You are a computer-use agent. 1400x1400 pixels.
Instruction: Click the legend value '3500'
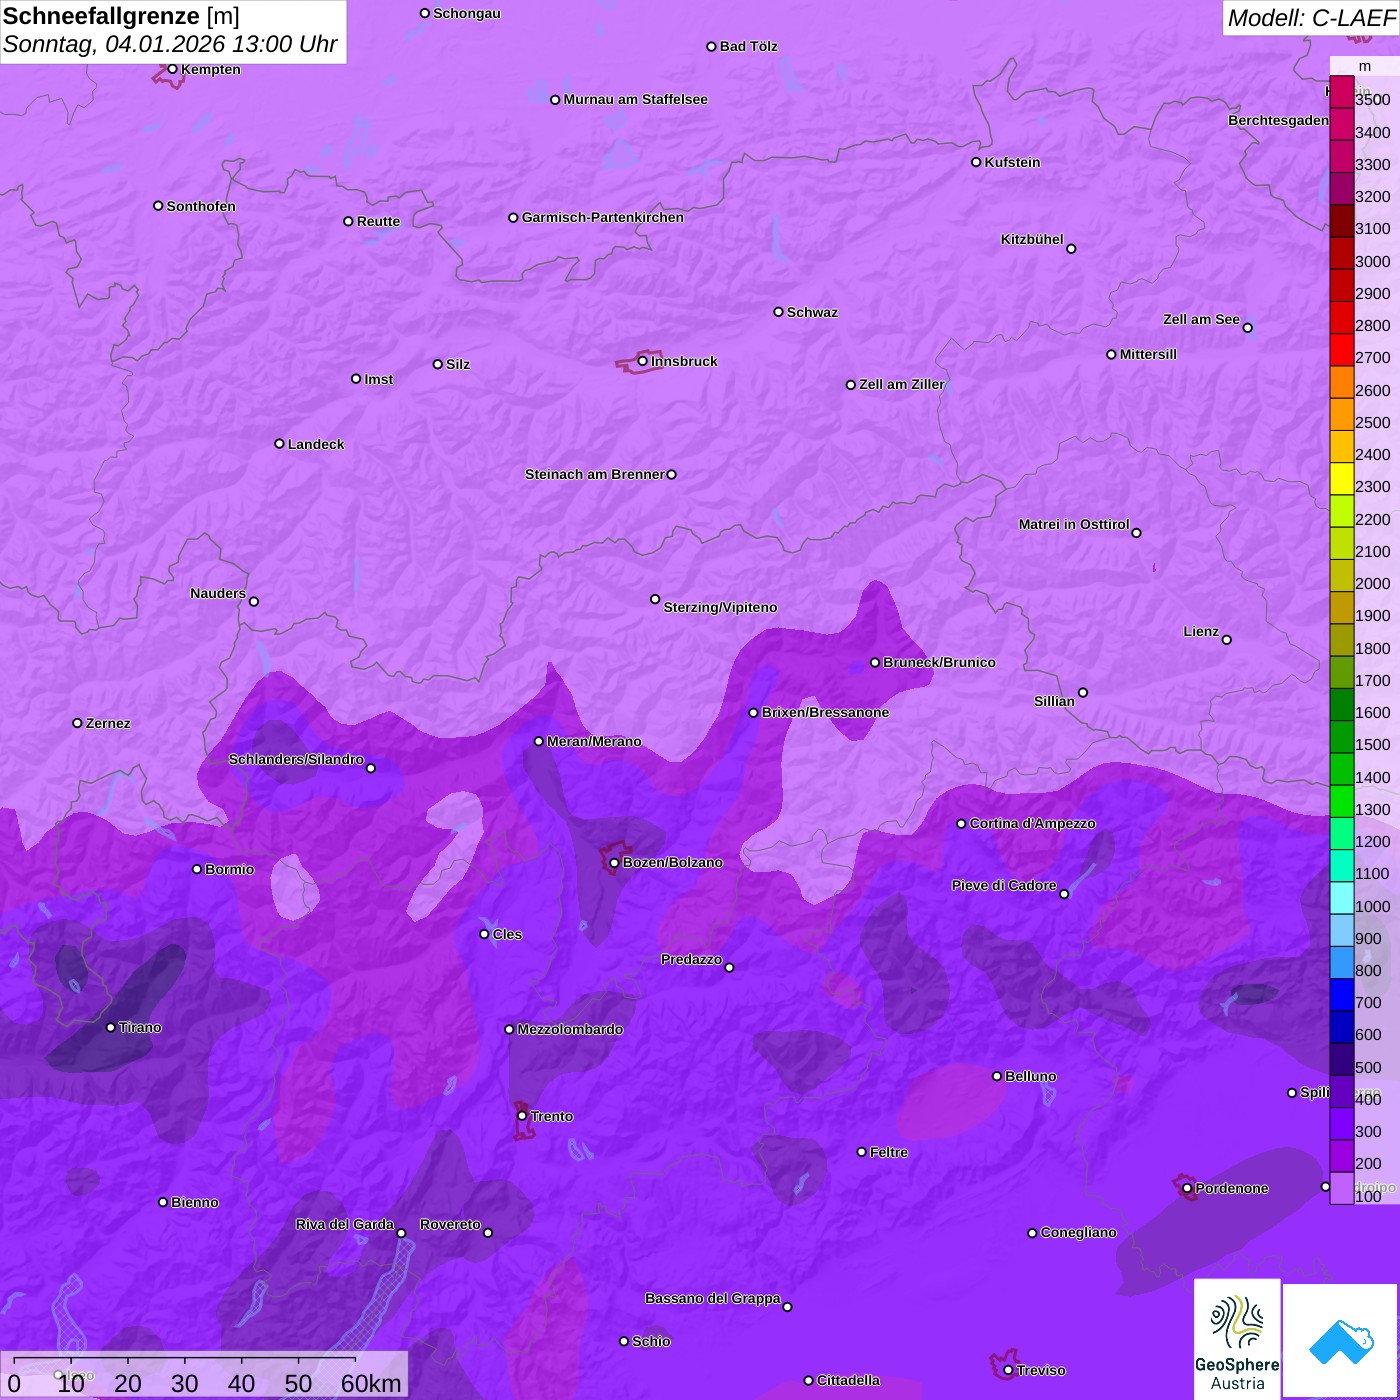(1373, 100)
